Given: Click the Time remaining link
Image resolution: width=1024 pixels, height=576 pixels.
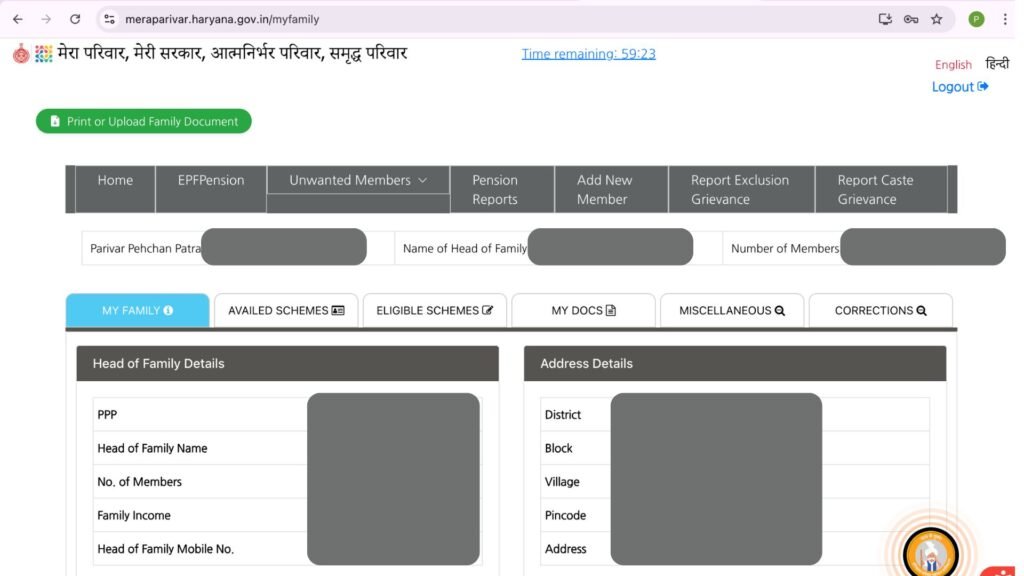Looking at the screenshot, I should pos(588,53).
